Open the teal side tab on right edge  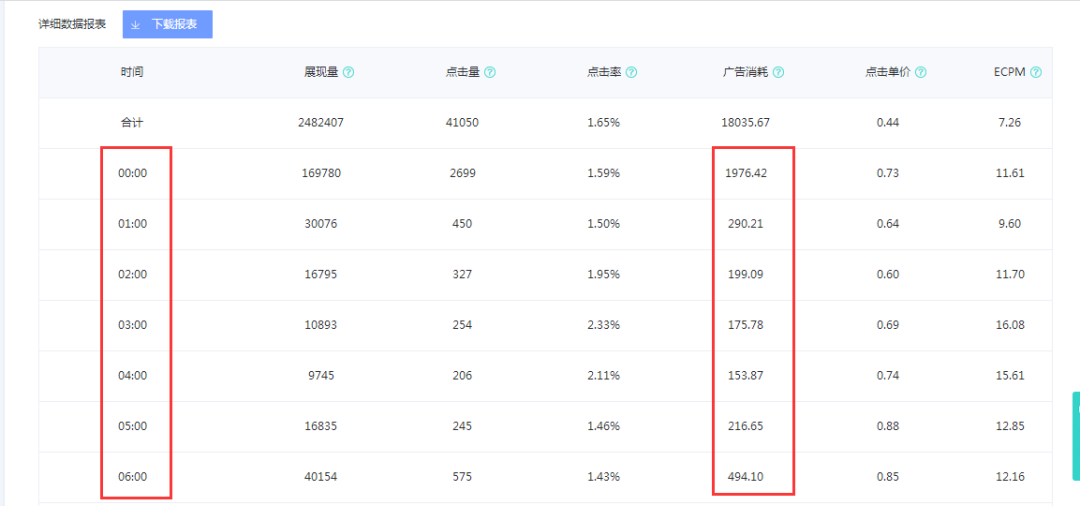[1075, 429]
